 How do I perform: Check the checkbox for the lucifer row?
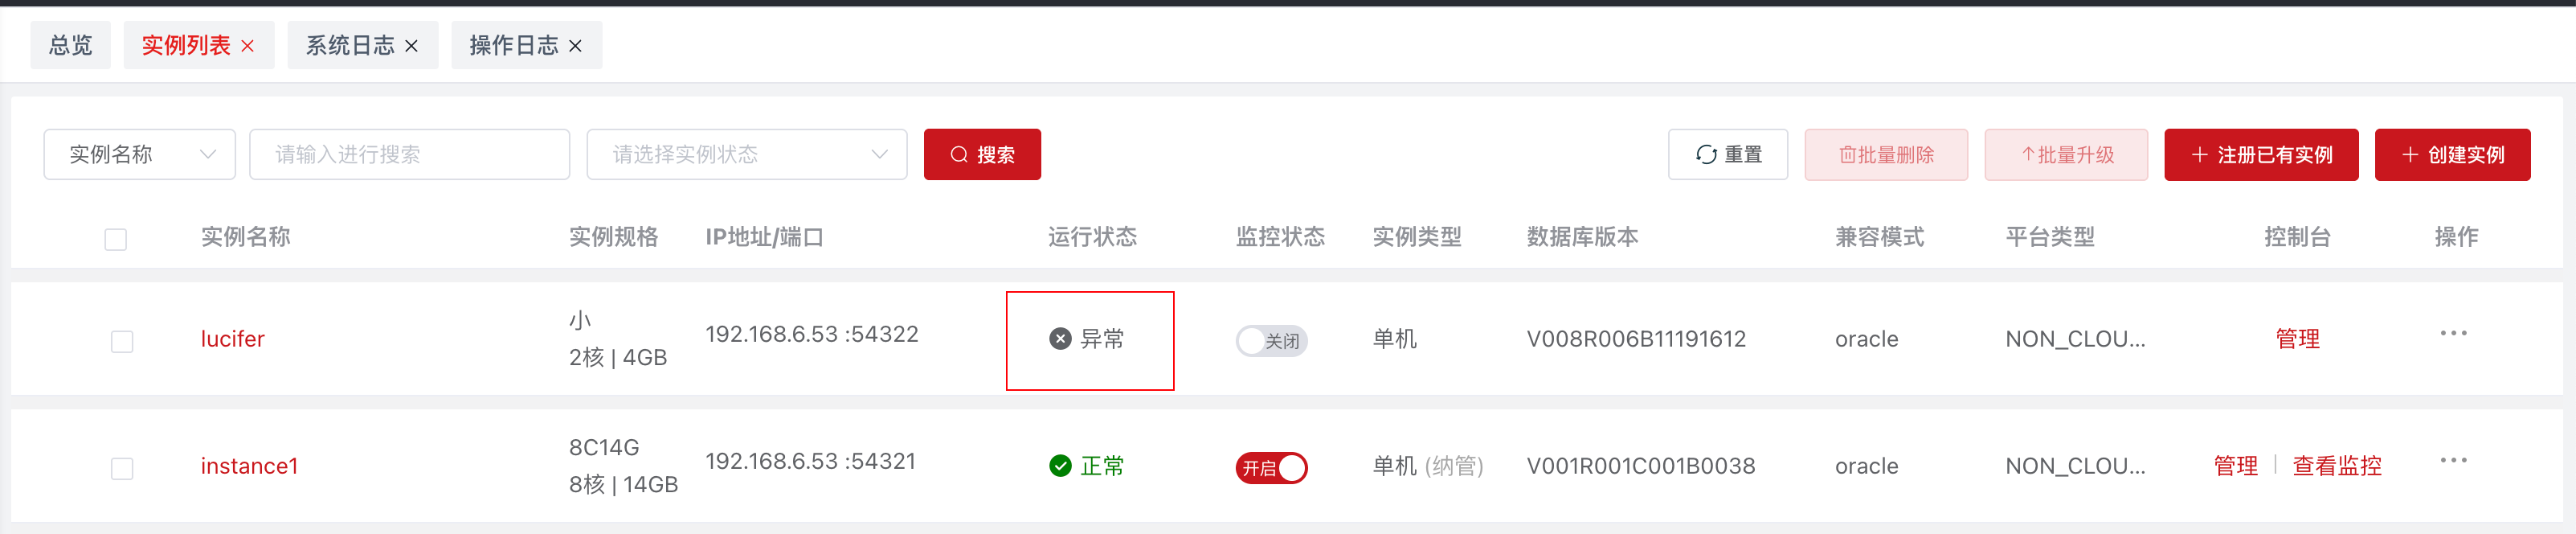click(x=122, y=342)
